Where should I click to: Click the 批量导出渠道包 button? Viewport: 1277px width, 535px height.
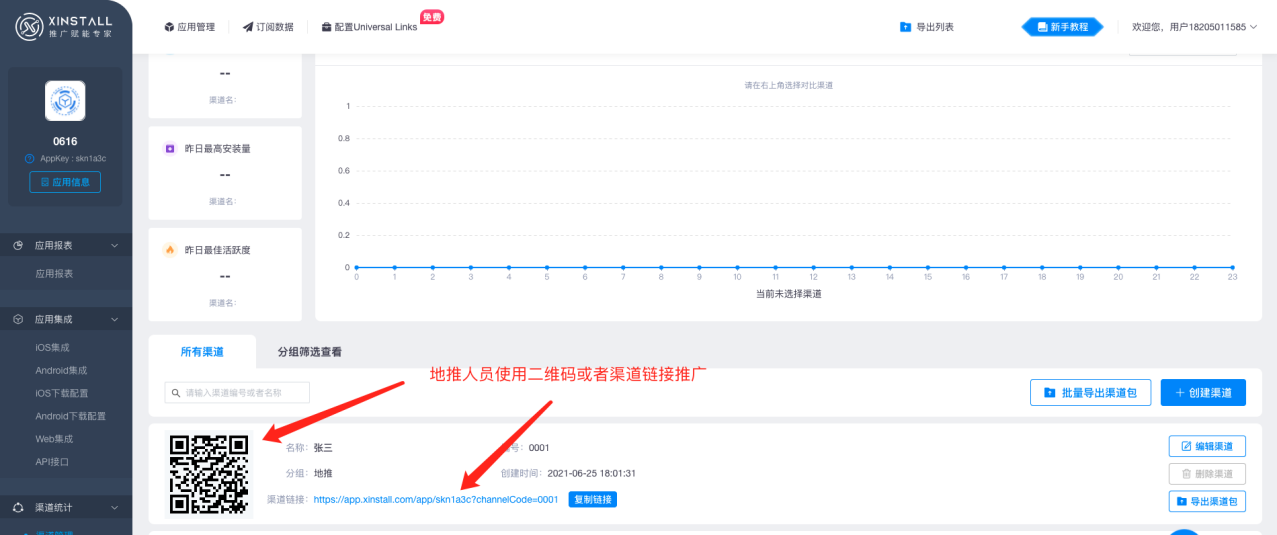(x=1090, y=393)
